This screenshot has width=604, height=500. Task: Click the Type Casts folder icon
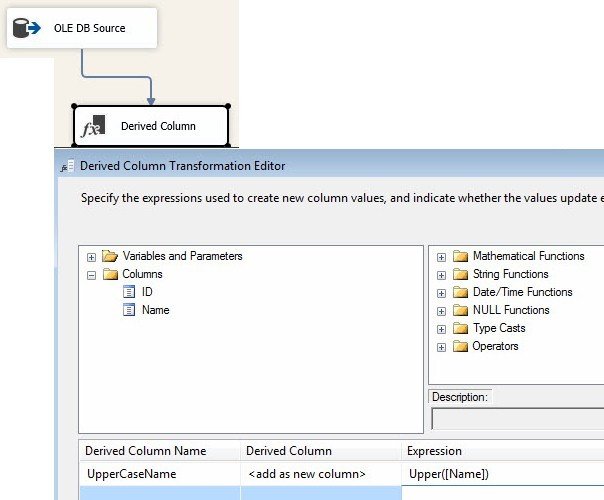(460, 328)
